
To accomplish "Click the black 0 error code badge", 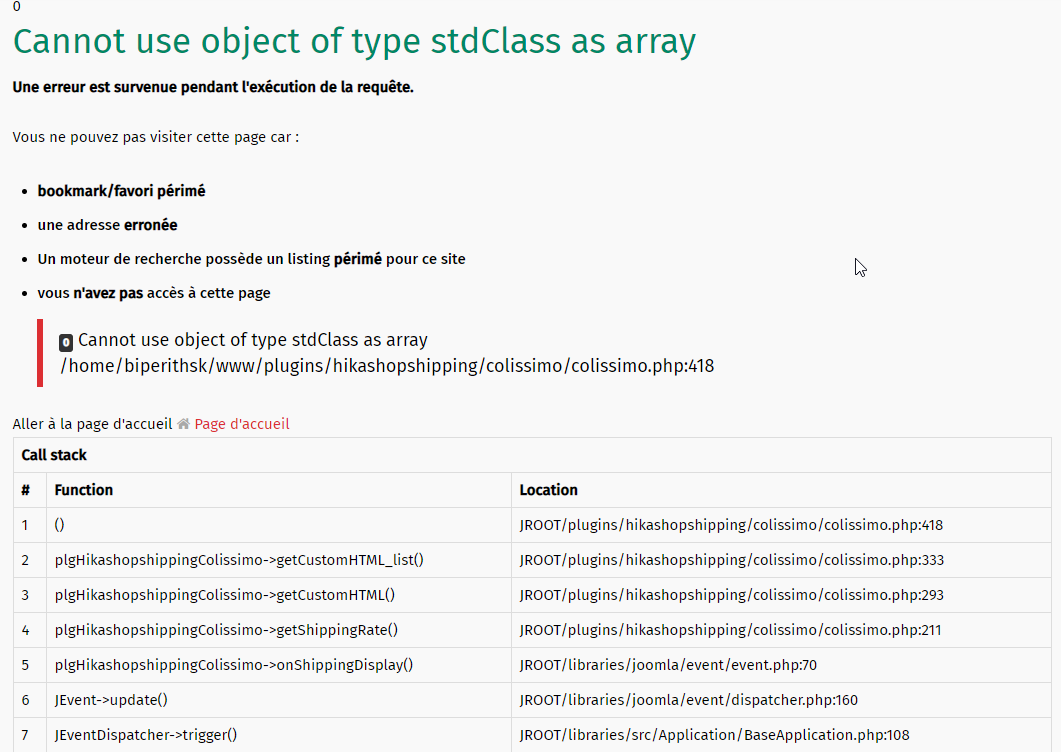I will coord(66,341).
